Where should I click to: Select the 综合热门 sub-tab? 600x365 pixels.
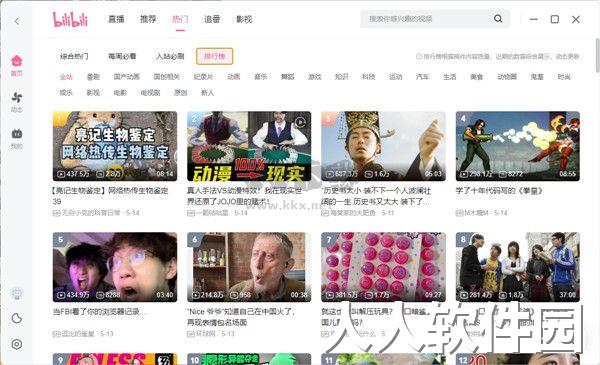point(74,56)
